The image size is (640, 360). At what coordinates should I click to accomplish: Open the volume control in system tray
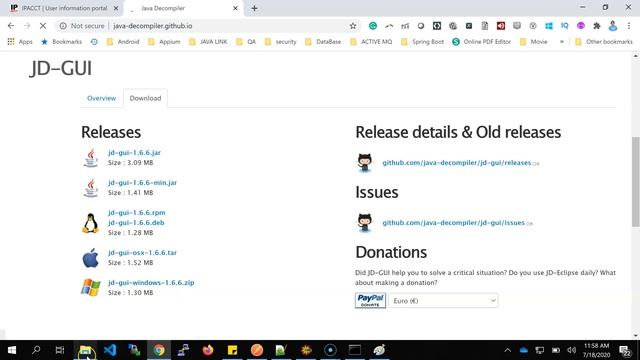point(571,350)
